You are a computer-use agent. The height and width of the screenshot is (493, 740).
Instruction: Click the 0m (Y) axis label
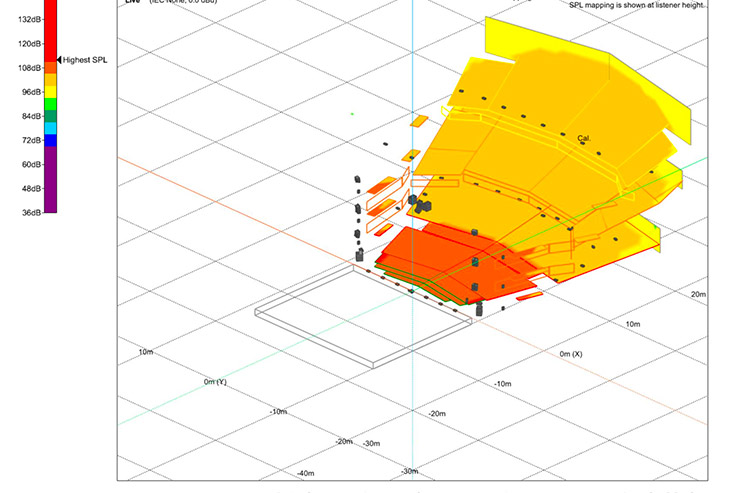tap(215, 382)
